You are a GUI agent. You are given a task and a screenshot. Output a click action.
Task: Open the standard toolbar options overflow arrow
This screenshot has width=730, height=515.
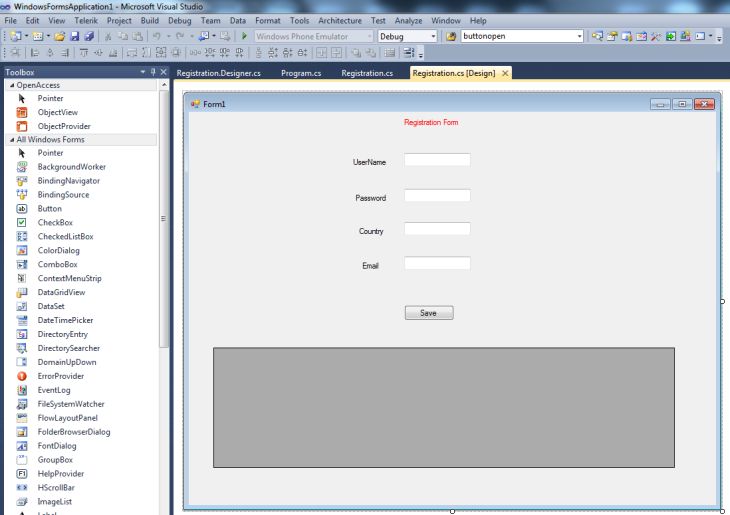719,38
